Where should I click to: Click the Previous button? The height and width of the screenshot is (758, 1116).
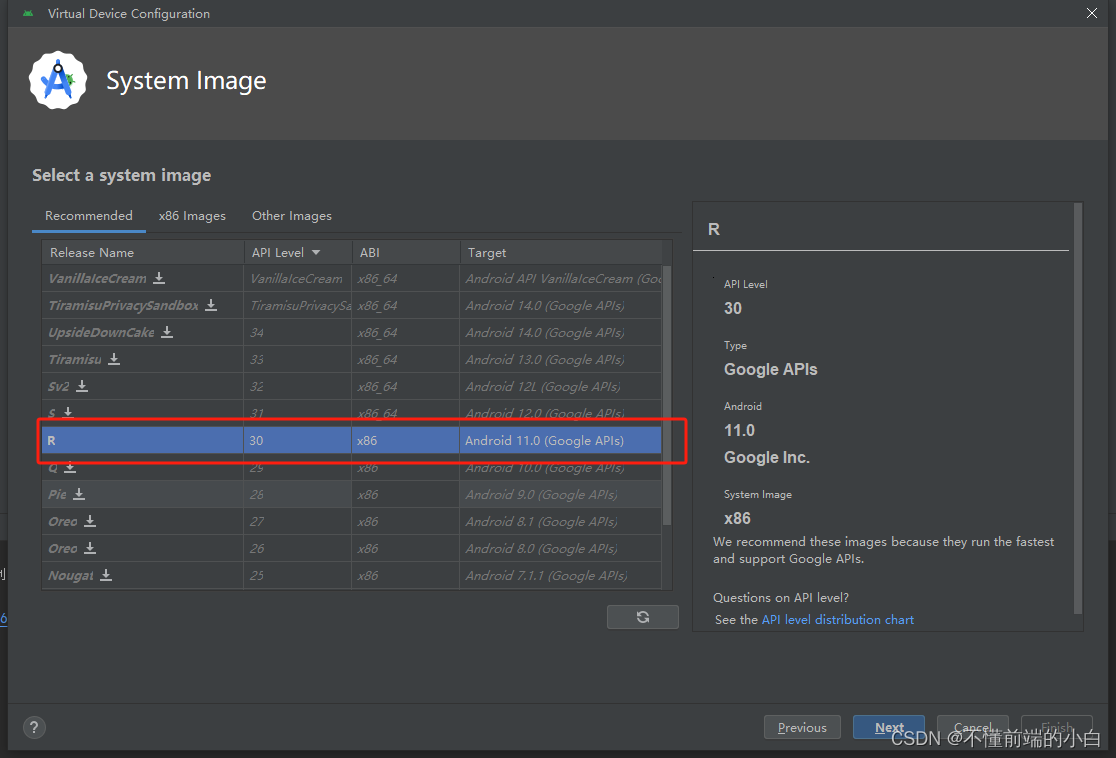802,727
